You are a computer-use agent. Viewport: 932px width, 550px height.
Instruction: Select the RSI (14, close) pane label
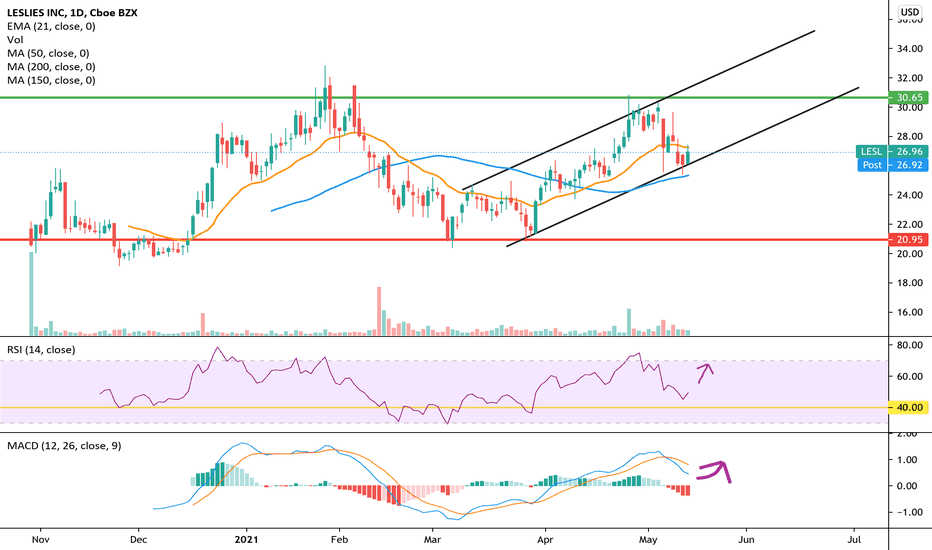click(x=41, y=350)
